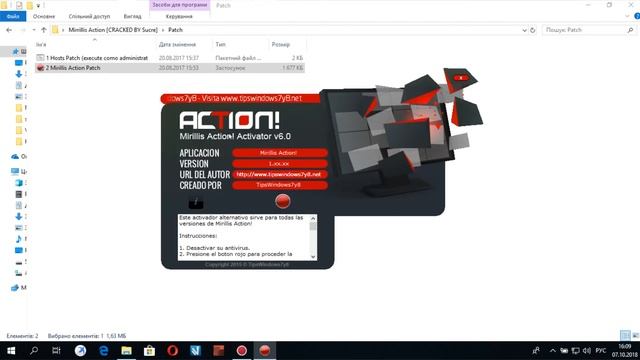Viewport: 640px width, 360px height.
Task: Click the Activator URL del autor field
Action: pos(280,174)
